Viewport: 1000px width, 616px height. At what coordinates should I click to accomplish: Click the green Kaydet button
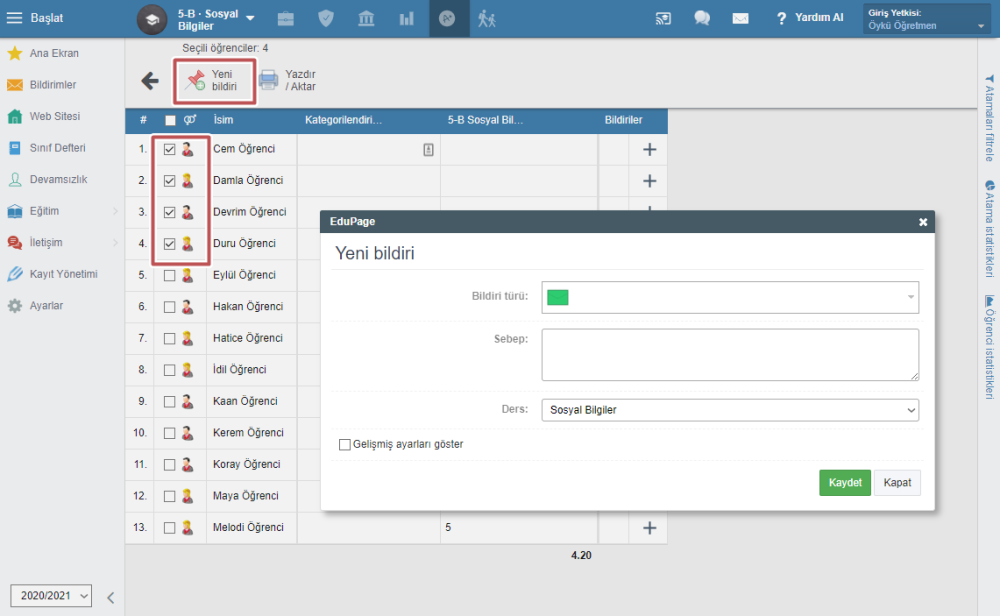844,483
